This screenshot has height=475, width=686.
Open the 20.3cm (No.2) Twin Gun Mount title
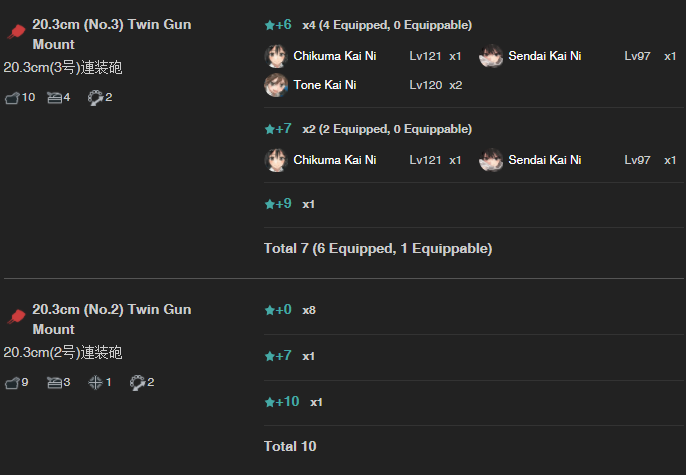[112, 319]
